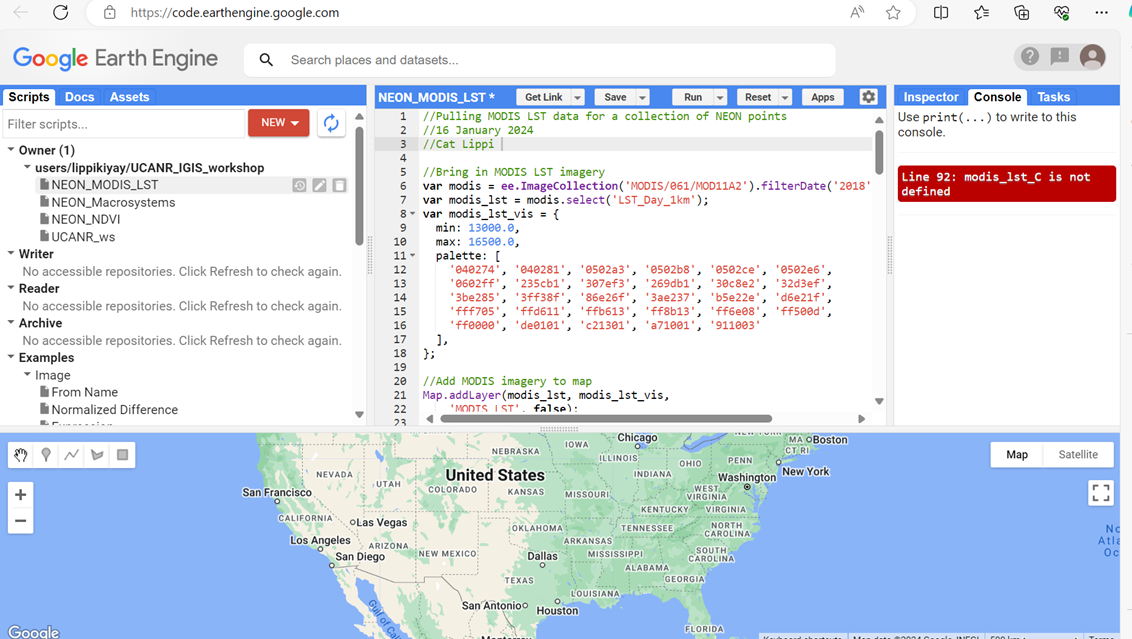
Task: Switch to the Scripts tab
Action: [29, 97]
